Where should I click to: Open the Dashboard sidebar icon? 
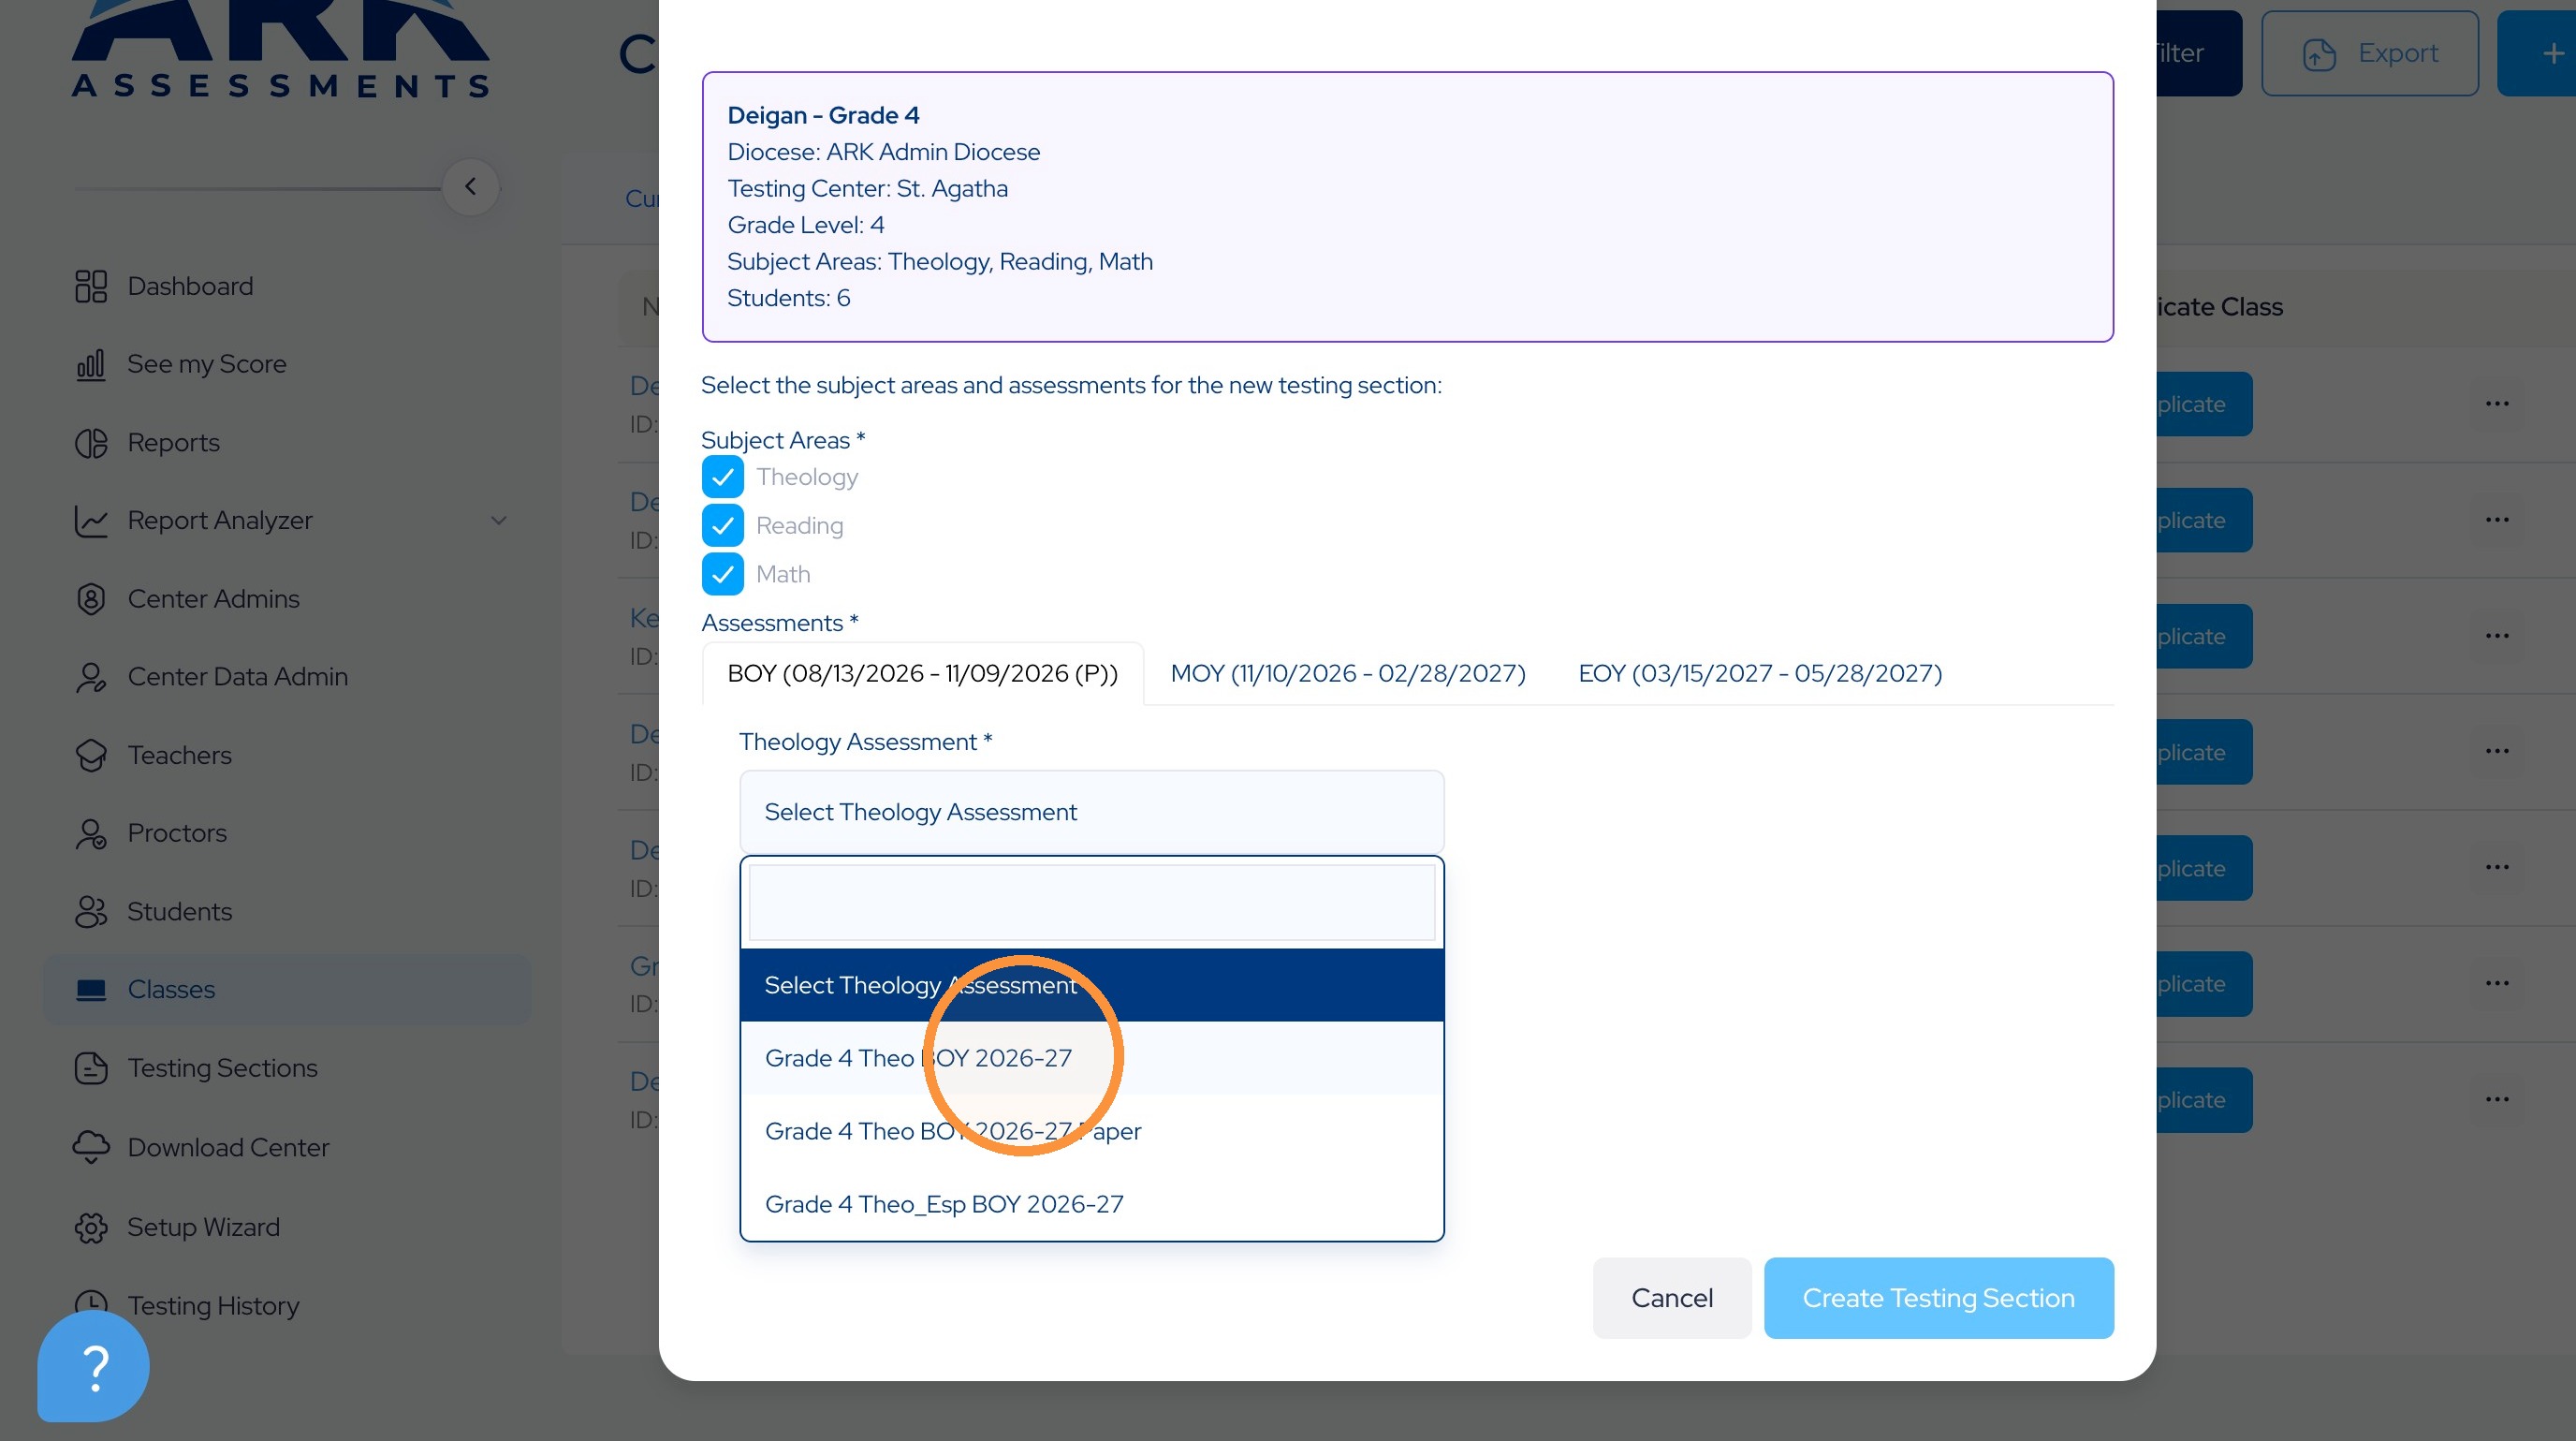[90, 286]
